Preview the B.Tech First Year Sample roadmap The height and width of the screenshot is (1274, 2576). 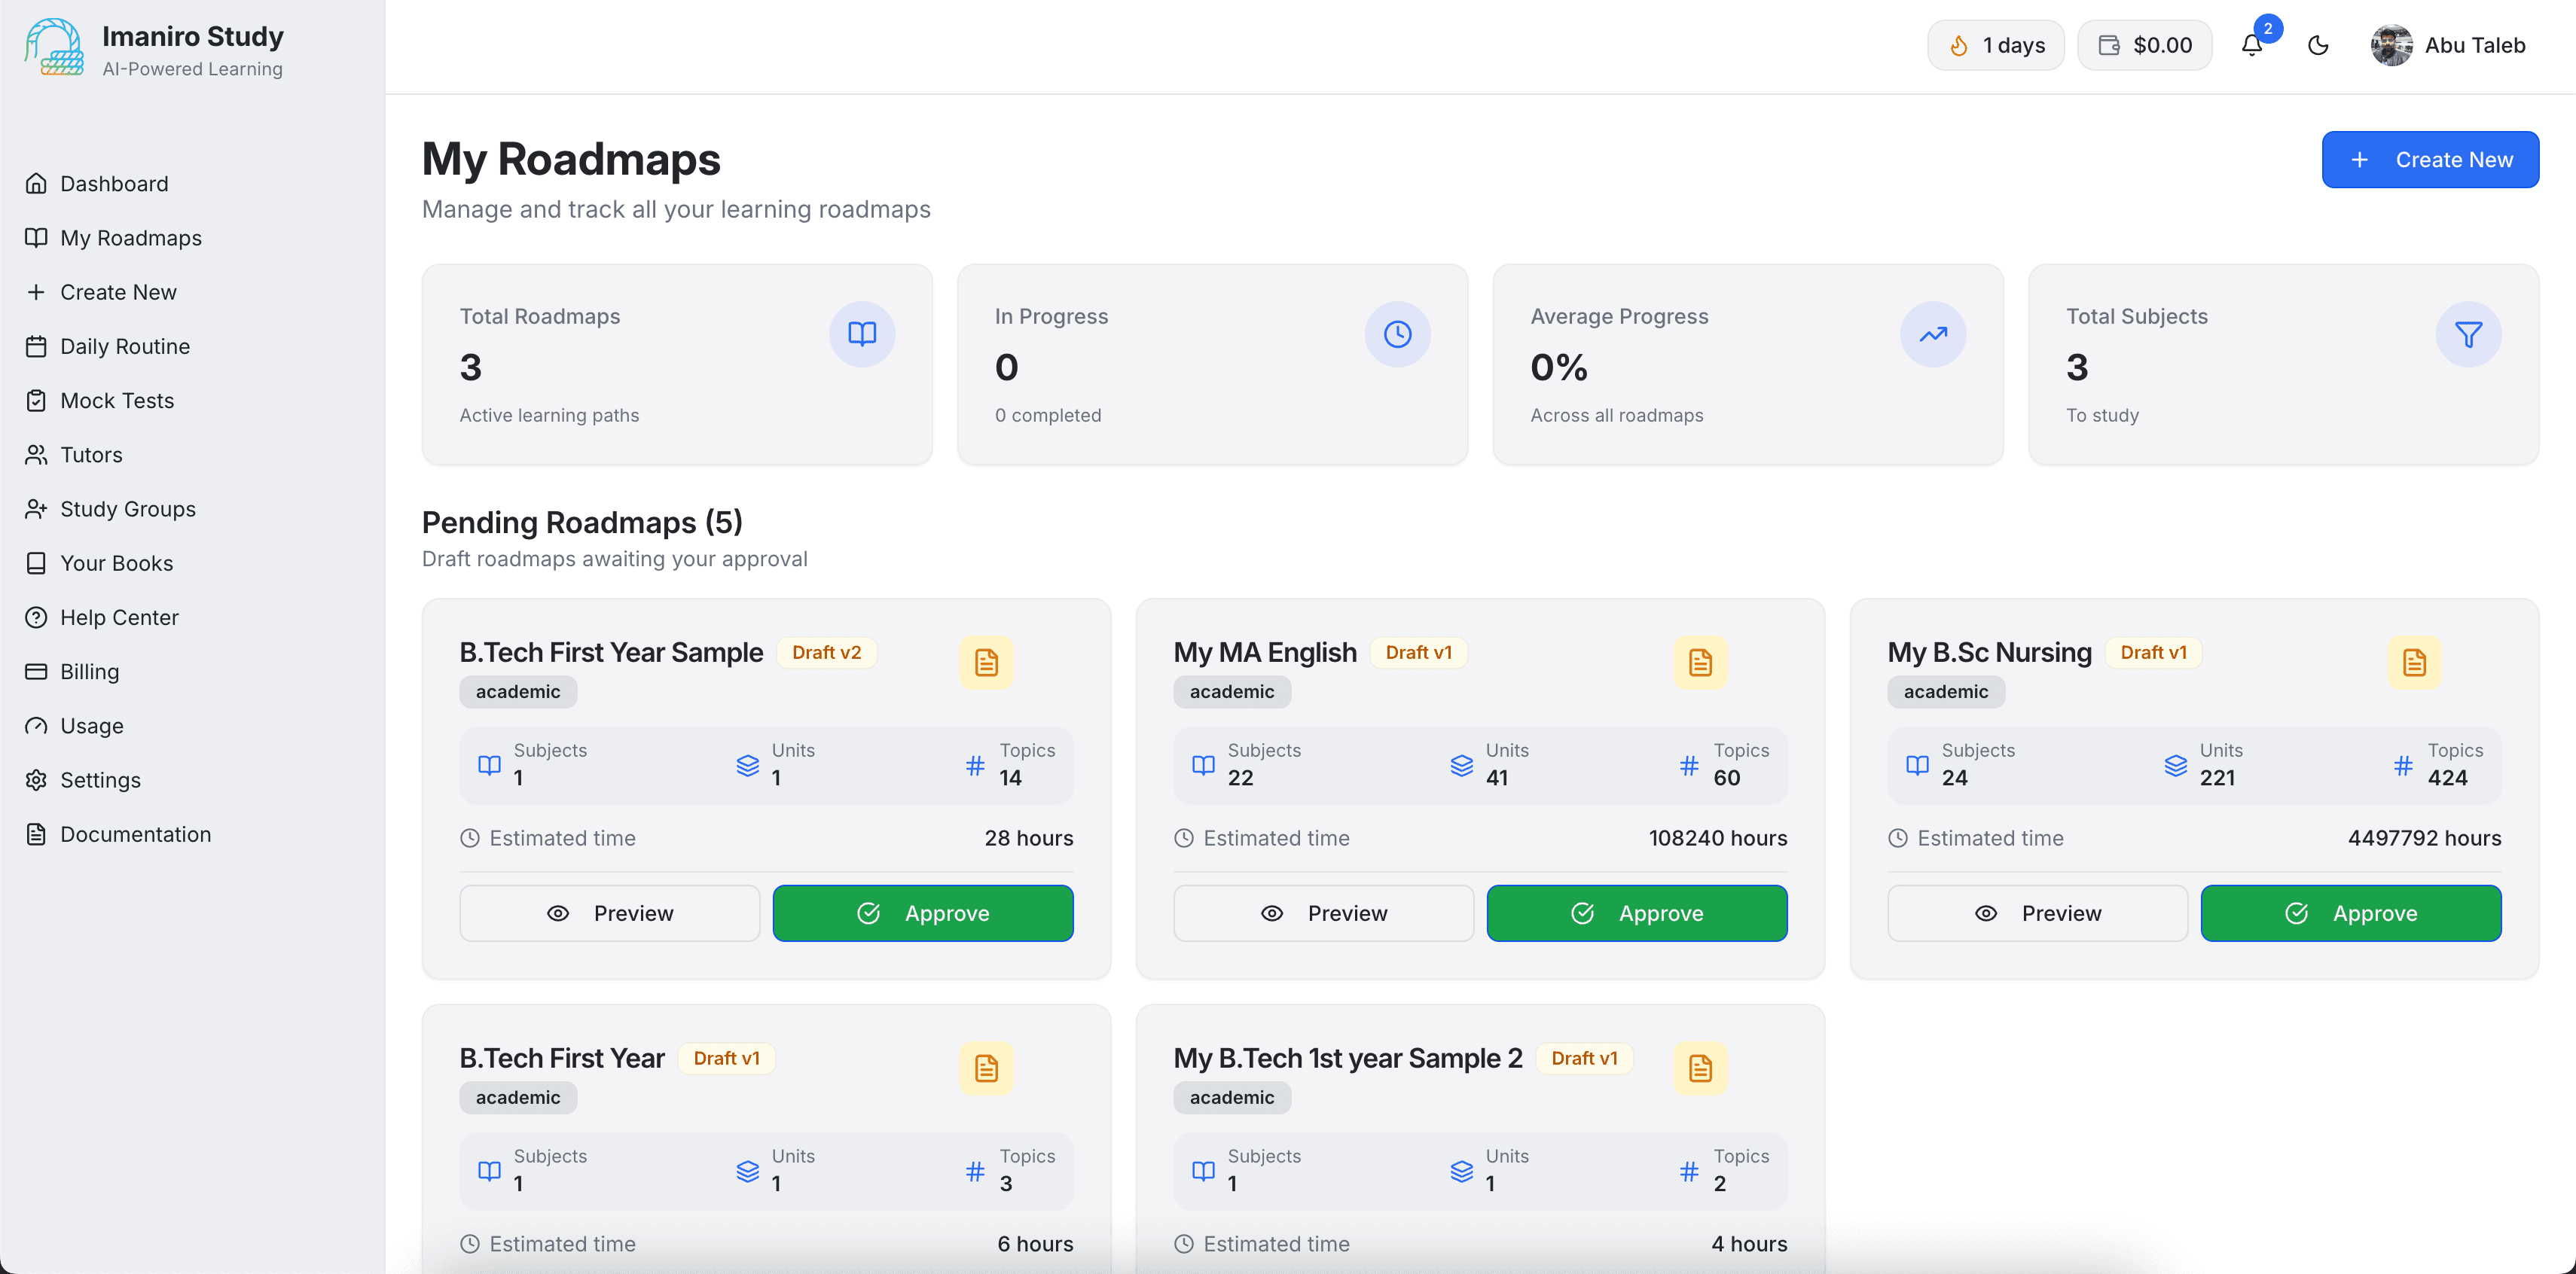[609, 913]
